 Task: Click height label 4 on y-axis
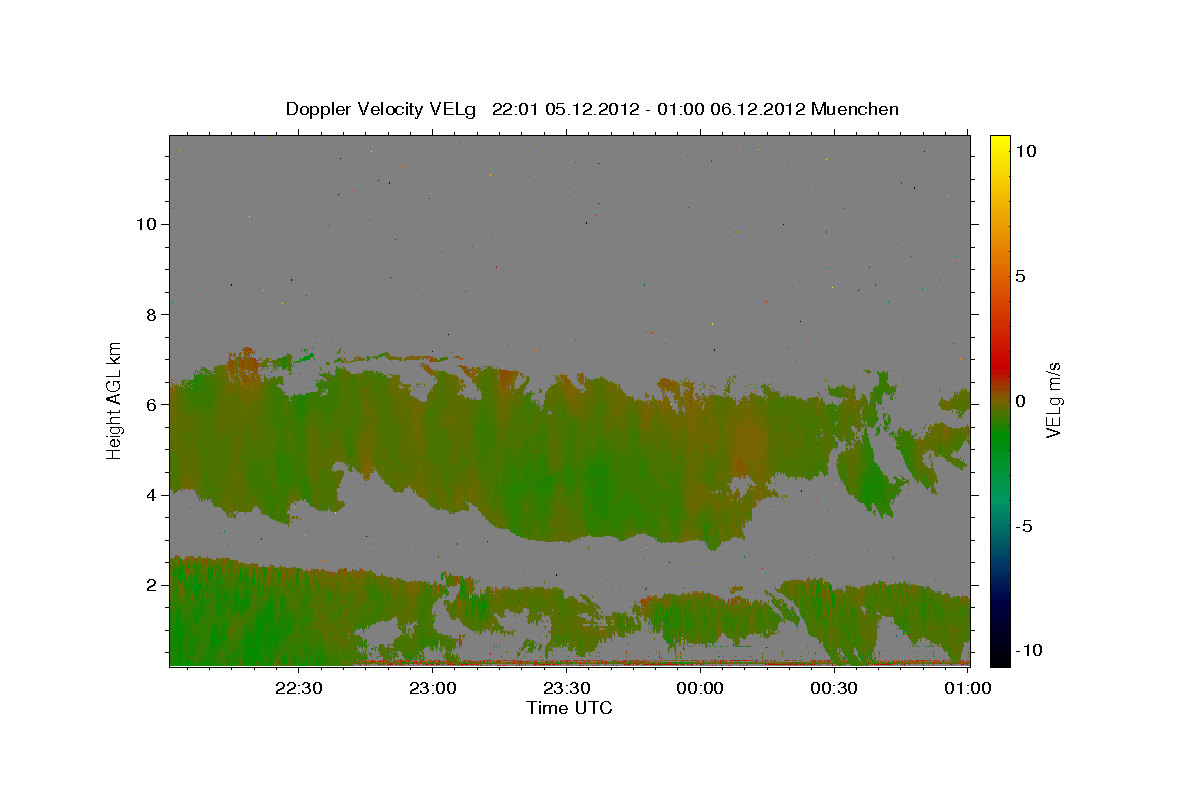coord(150,495)
